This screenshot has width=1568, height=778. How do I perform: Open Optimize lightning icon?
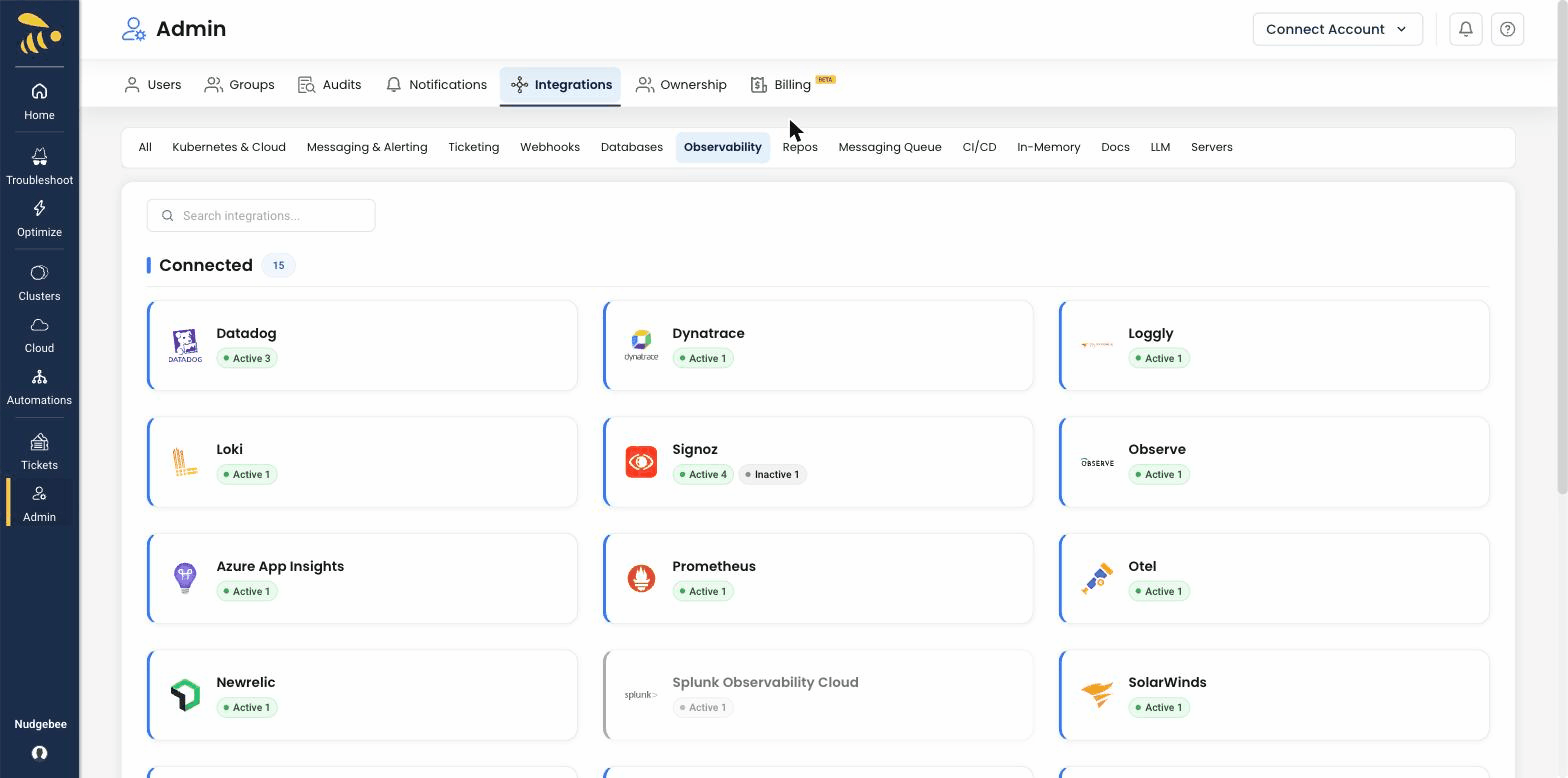[x=39, y=208]
